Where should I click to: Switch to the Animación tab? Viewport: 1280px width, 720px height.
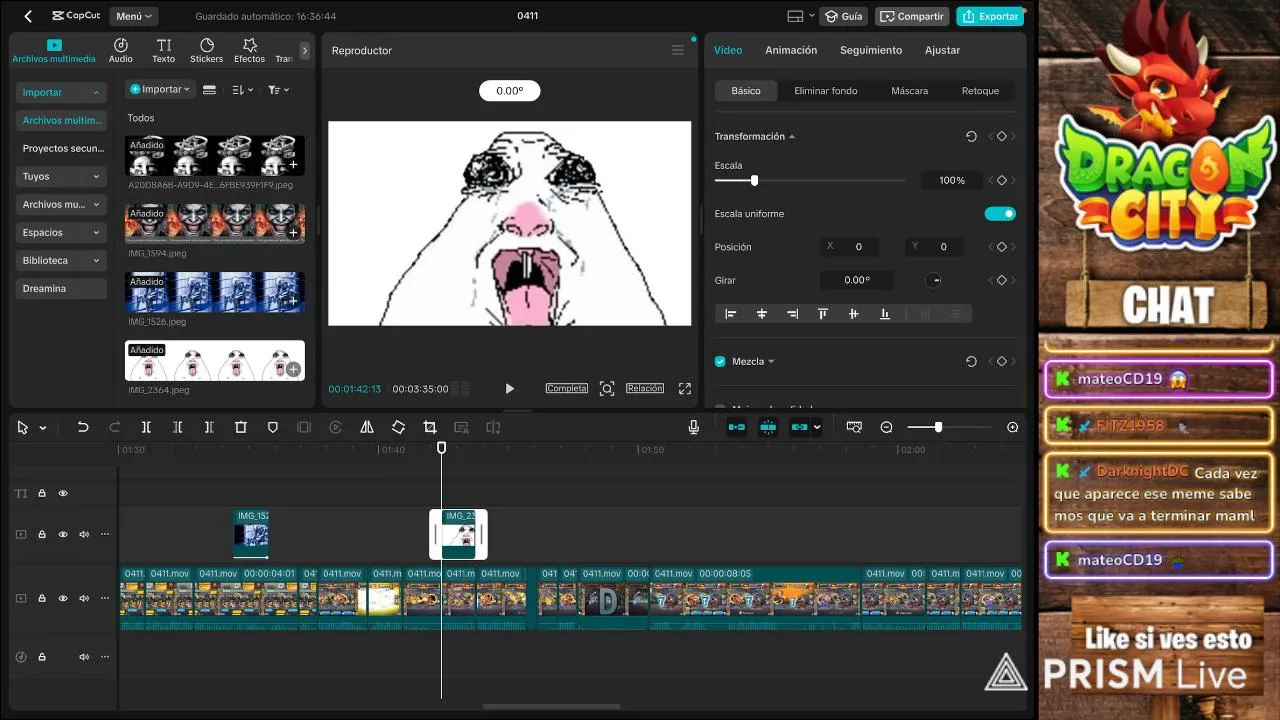pos(791,50)
